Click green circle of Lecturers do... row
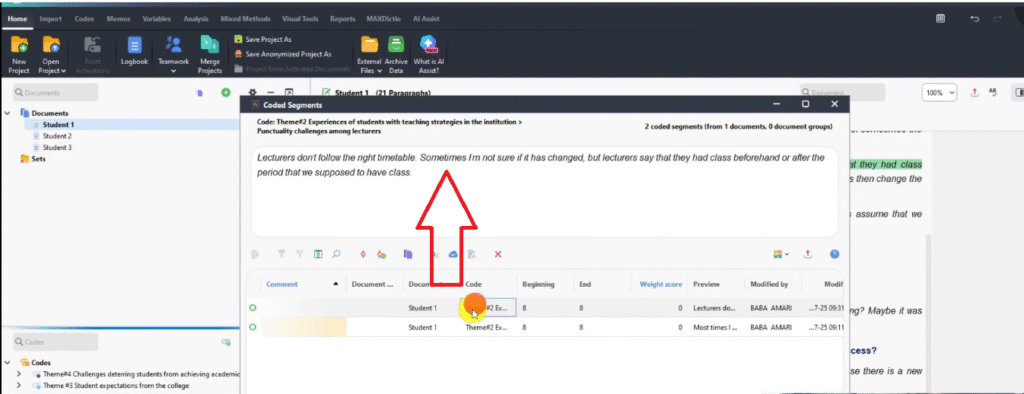Image resolution: width=1024 pixels, height=394 pixels. coord(253,308)
